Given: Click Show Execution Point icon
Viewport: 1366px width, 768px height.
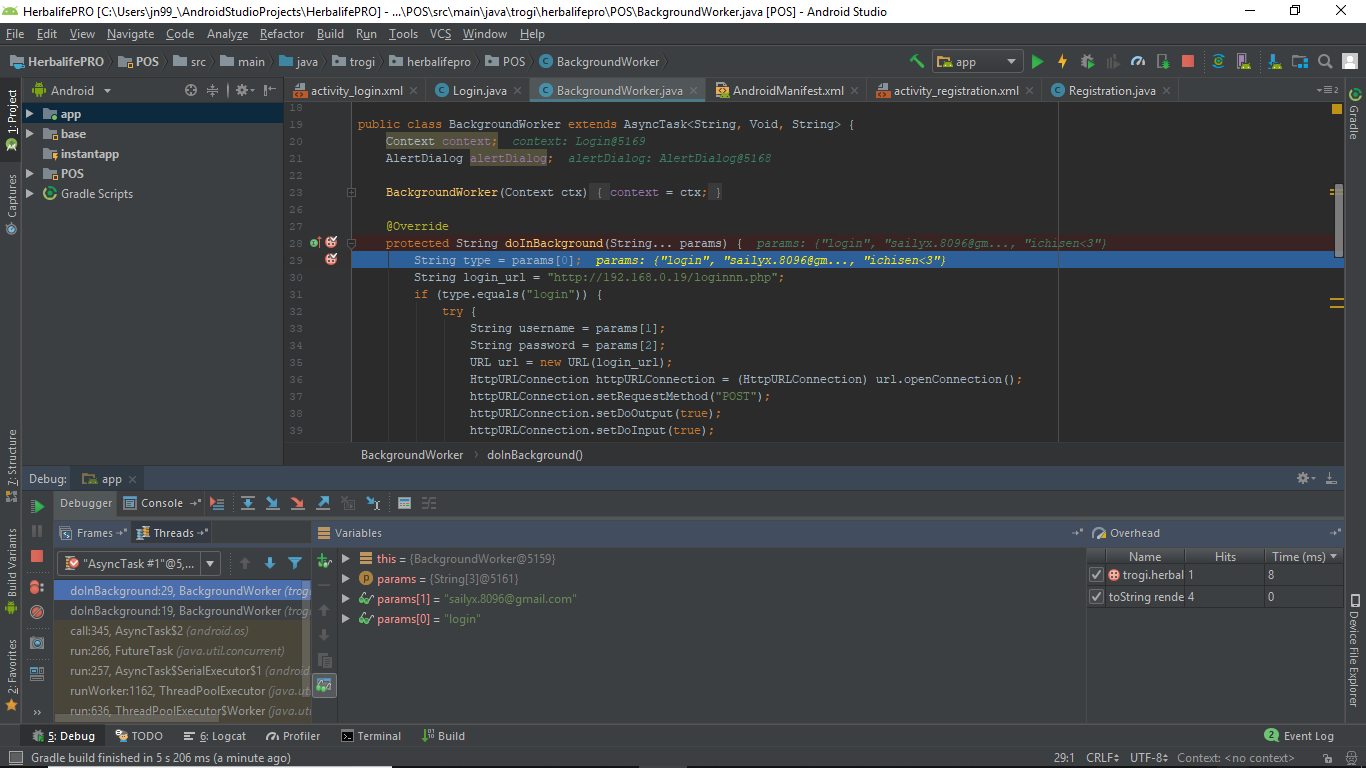Looking at the screenshot, I should tap(218, 503).
